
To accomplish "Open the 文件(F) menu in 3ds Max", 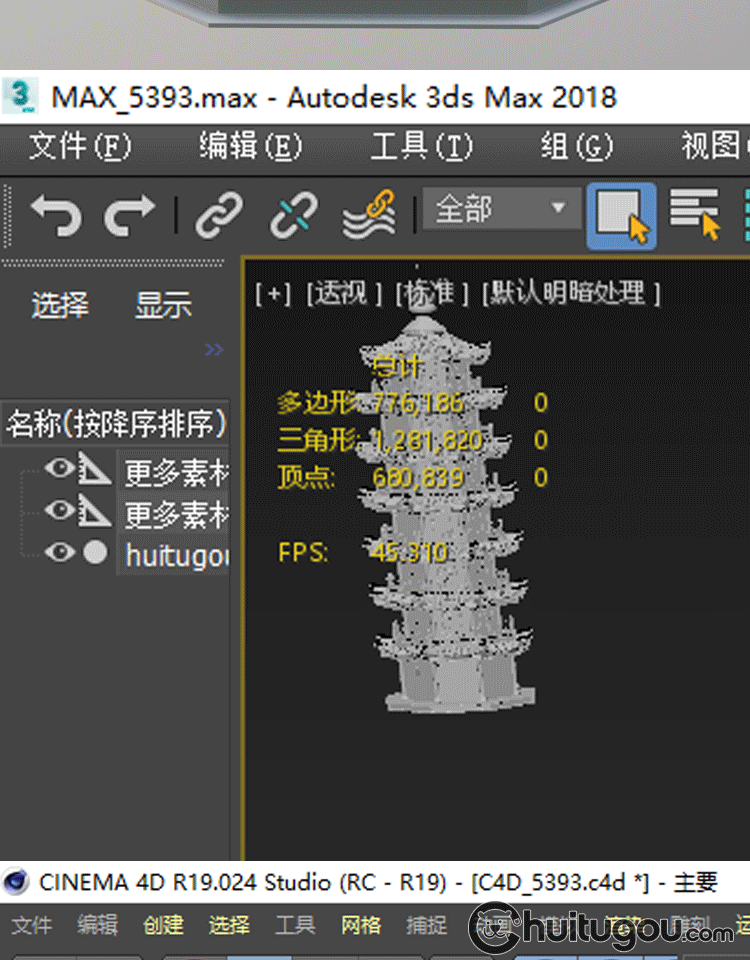I will tap(80, 146).
